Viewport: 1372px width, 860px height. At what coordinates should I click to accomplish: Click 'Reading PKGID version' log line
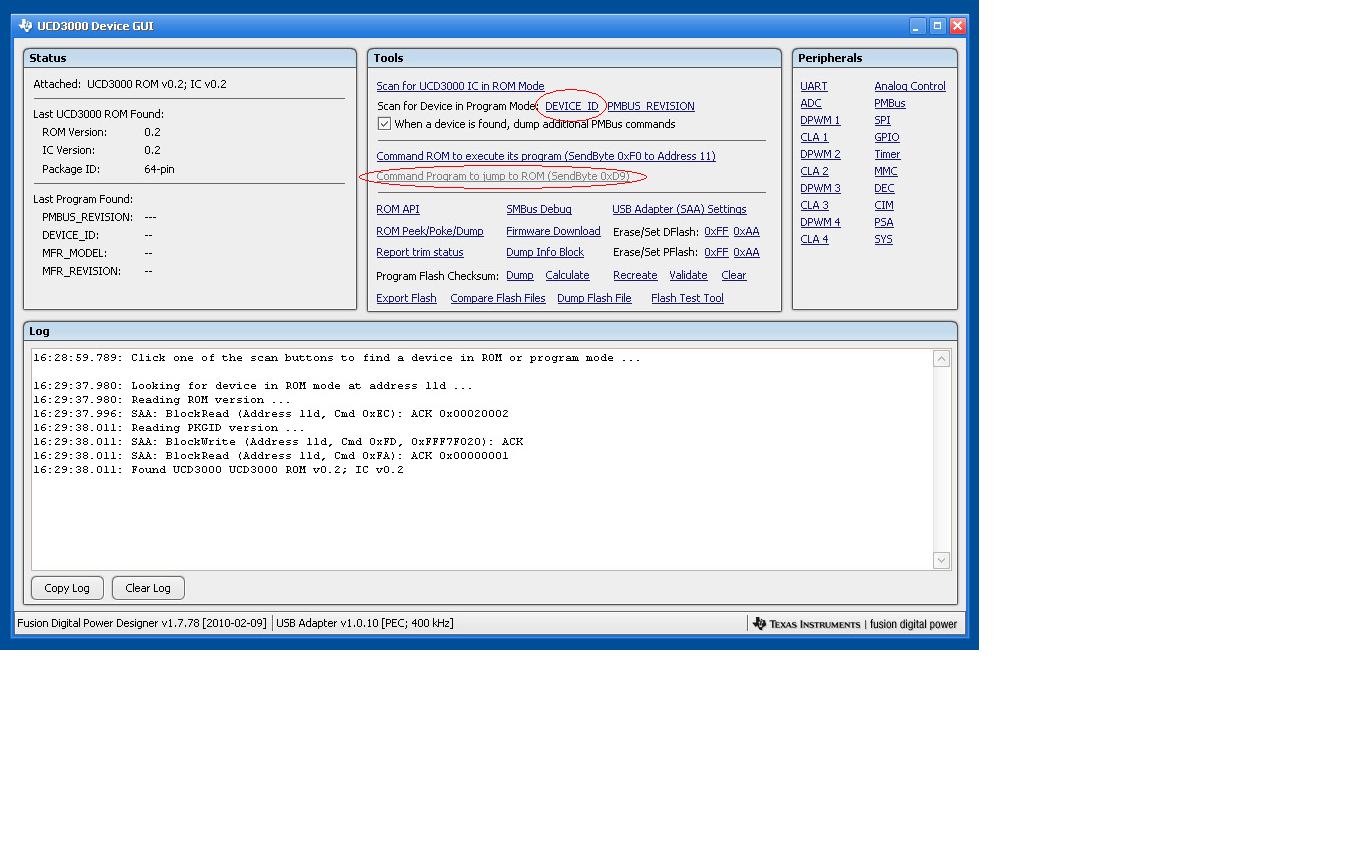(168, 428)
